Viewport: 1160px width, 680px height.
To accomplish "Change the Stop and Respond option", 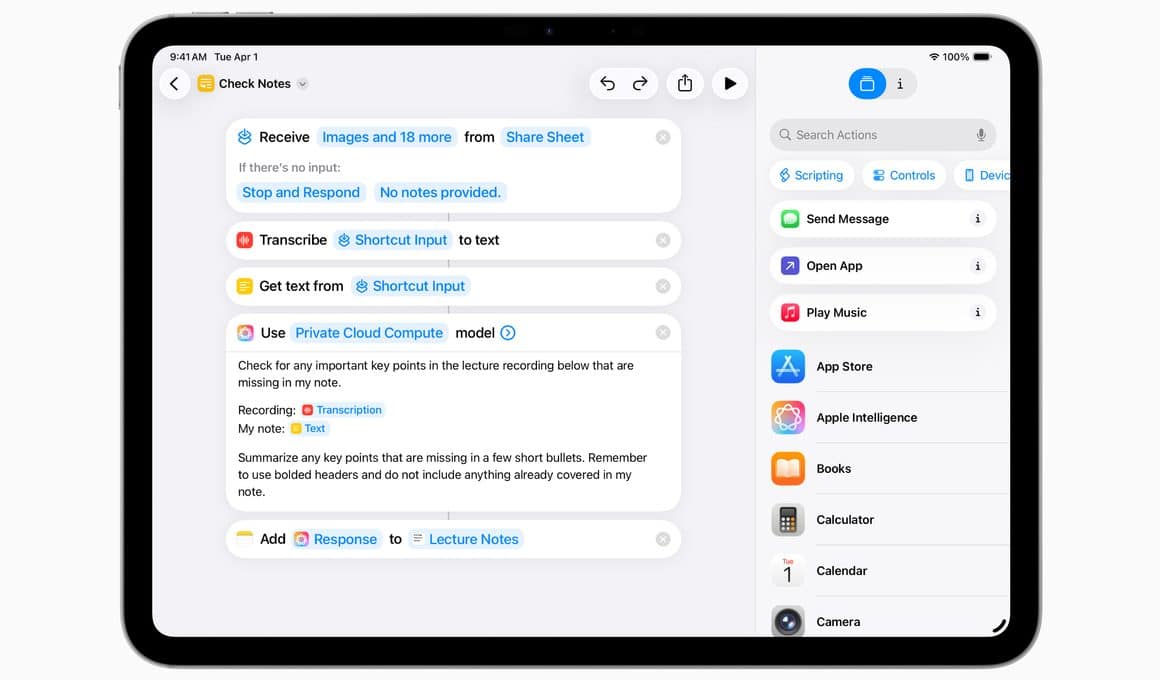I will (x=301, y=192).
